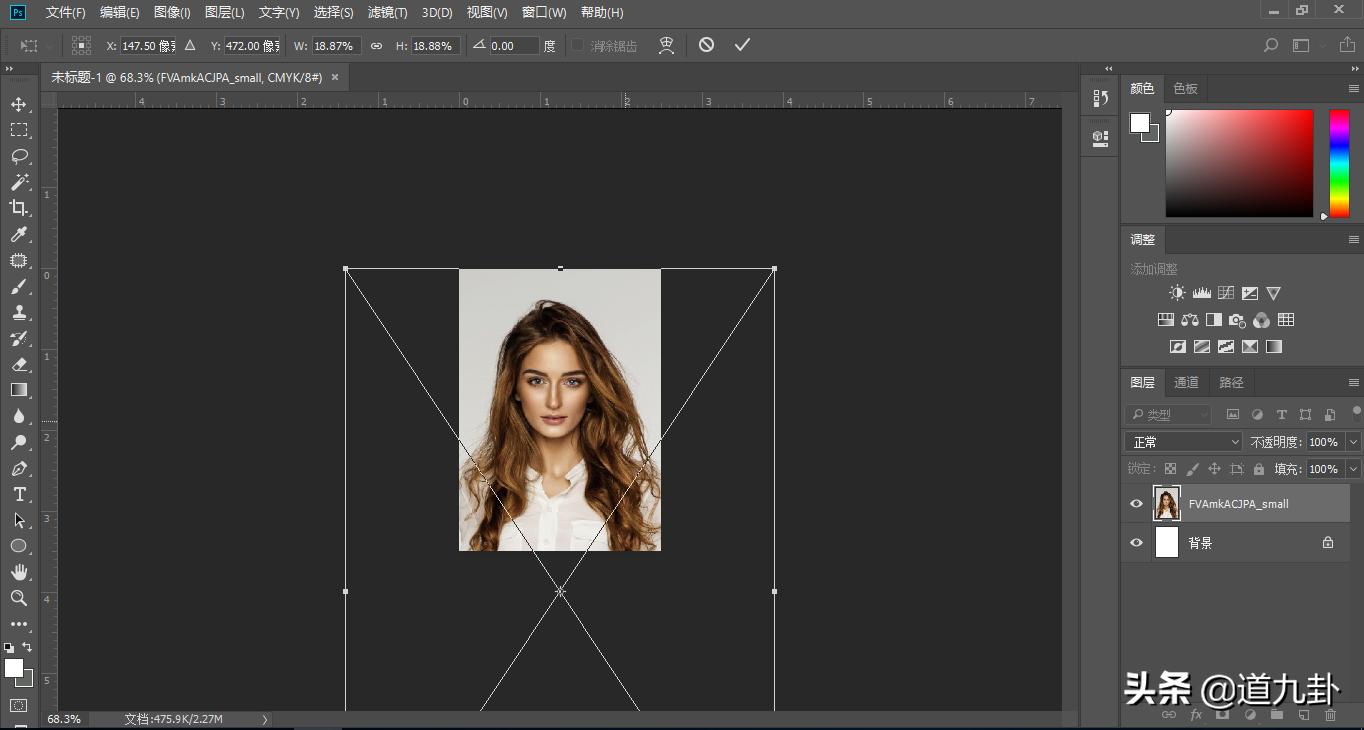
Task: Select the Move tool
Action: coord(18,105)
